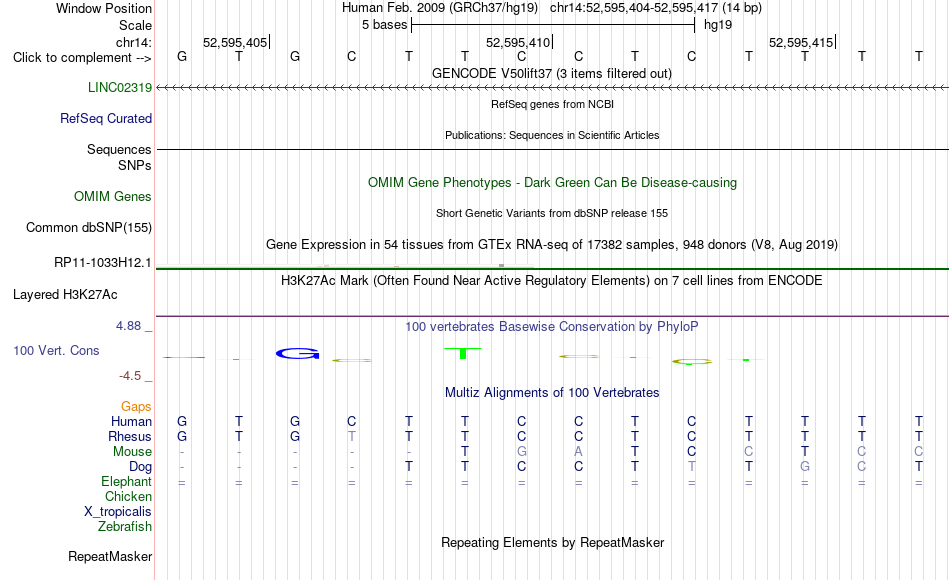
Task: Click the 52,595,415 coordinate marker
Action: pyautogui.click(x=802, y=42)
